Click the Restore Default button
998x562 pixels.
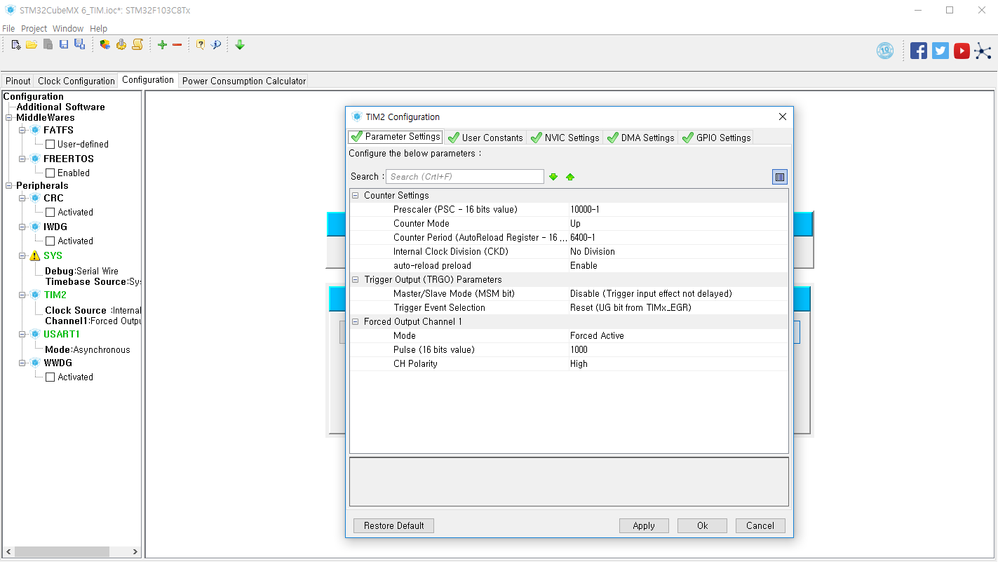(394, 526)
